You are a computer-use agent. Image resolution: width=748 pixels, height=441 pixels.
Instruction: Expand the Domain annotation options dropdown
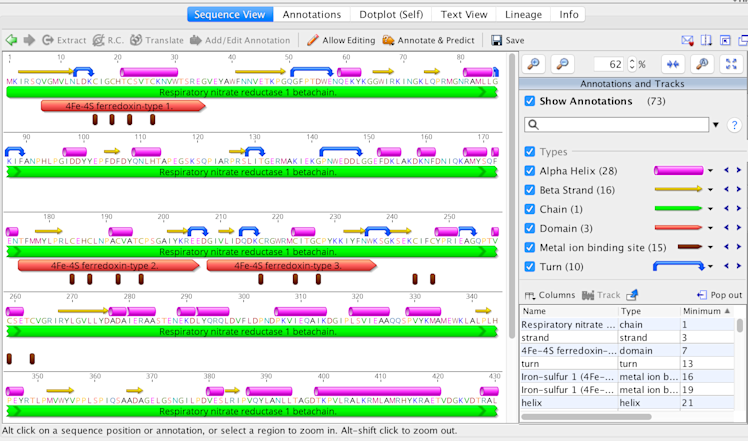[x=710, y=228]
